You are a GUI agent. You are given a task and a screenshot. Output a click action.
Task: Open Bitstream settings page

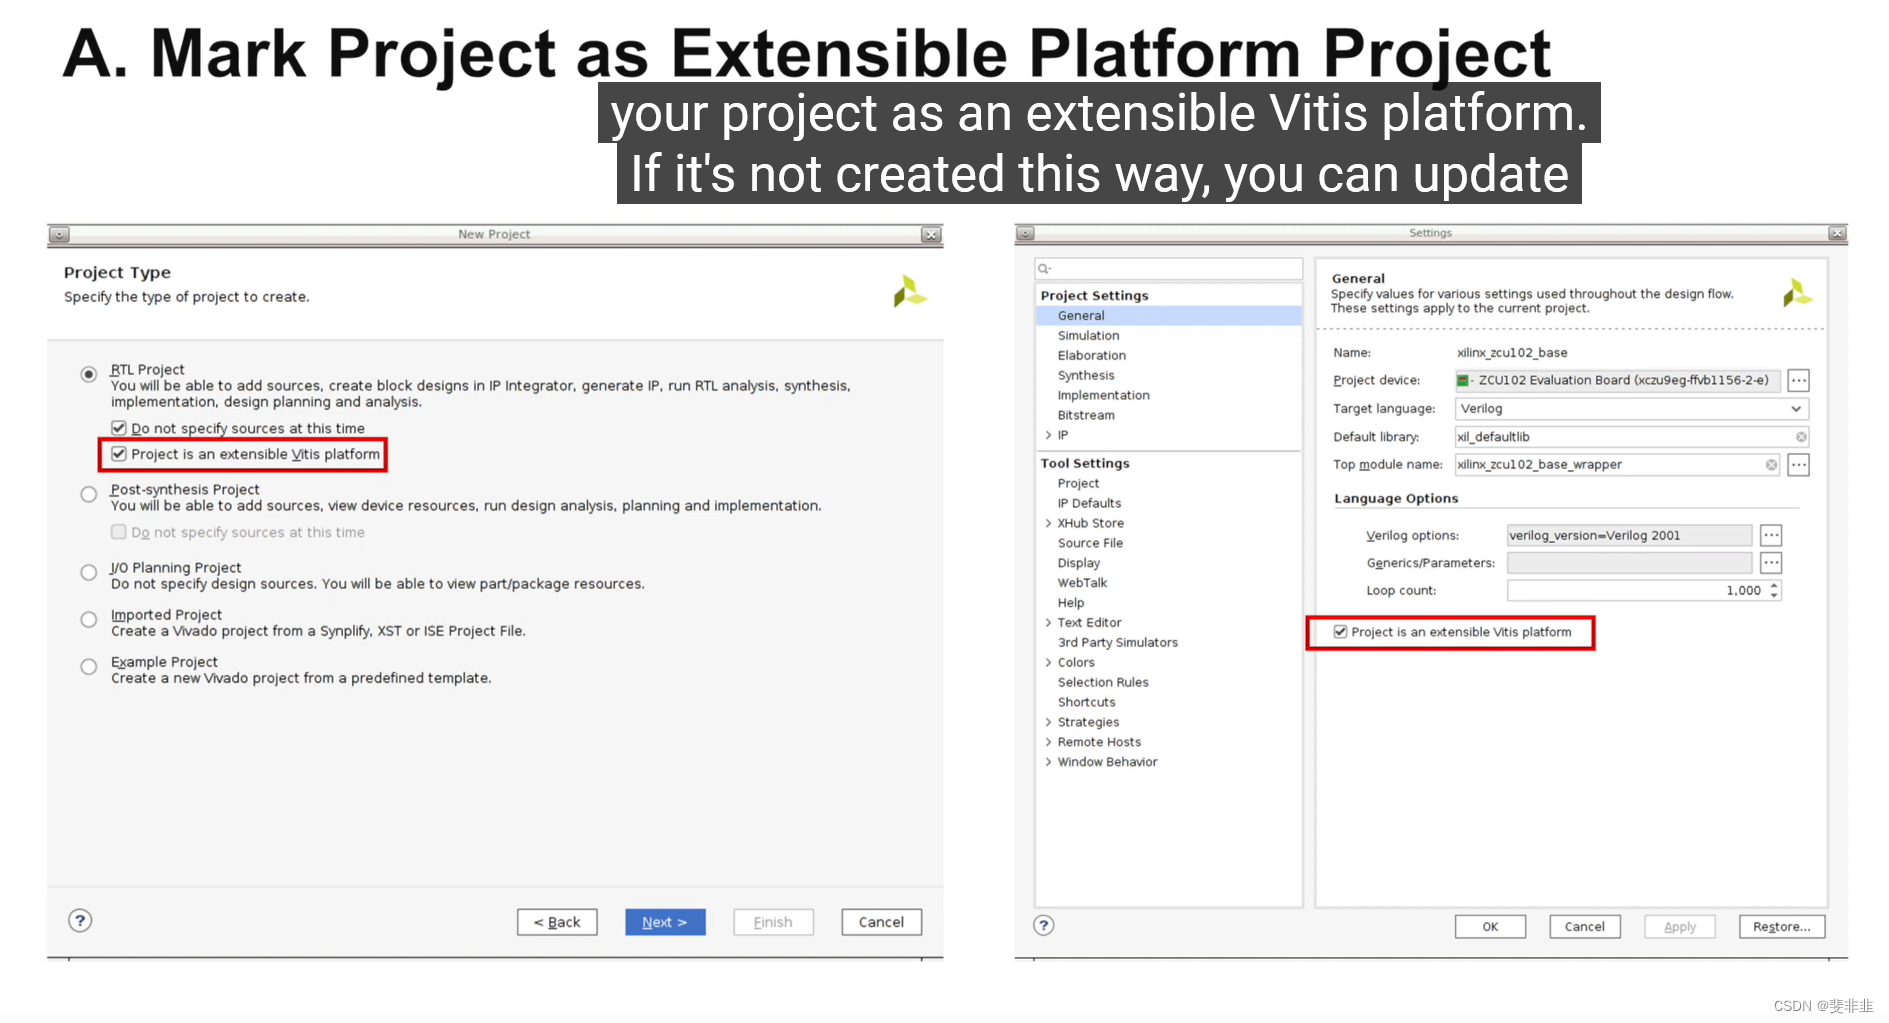pyautogui.click(x=1086, y=415)
